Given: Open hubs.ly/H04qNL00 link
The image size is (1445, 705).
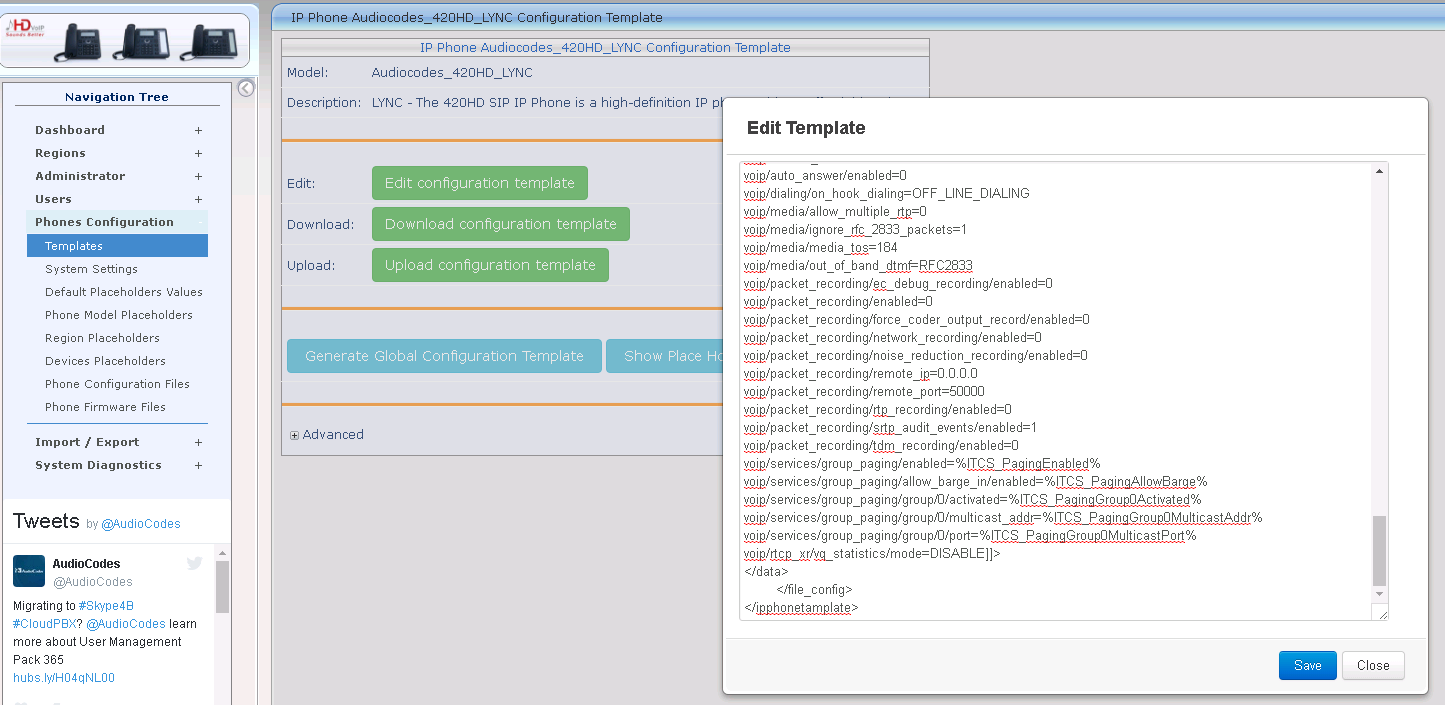Looking at the screenshot, I should (64, 678).
